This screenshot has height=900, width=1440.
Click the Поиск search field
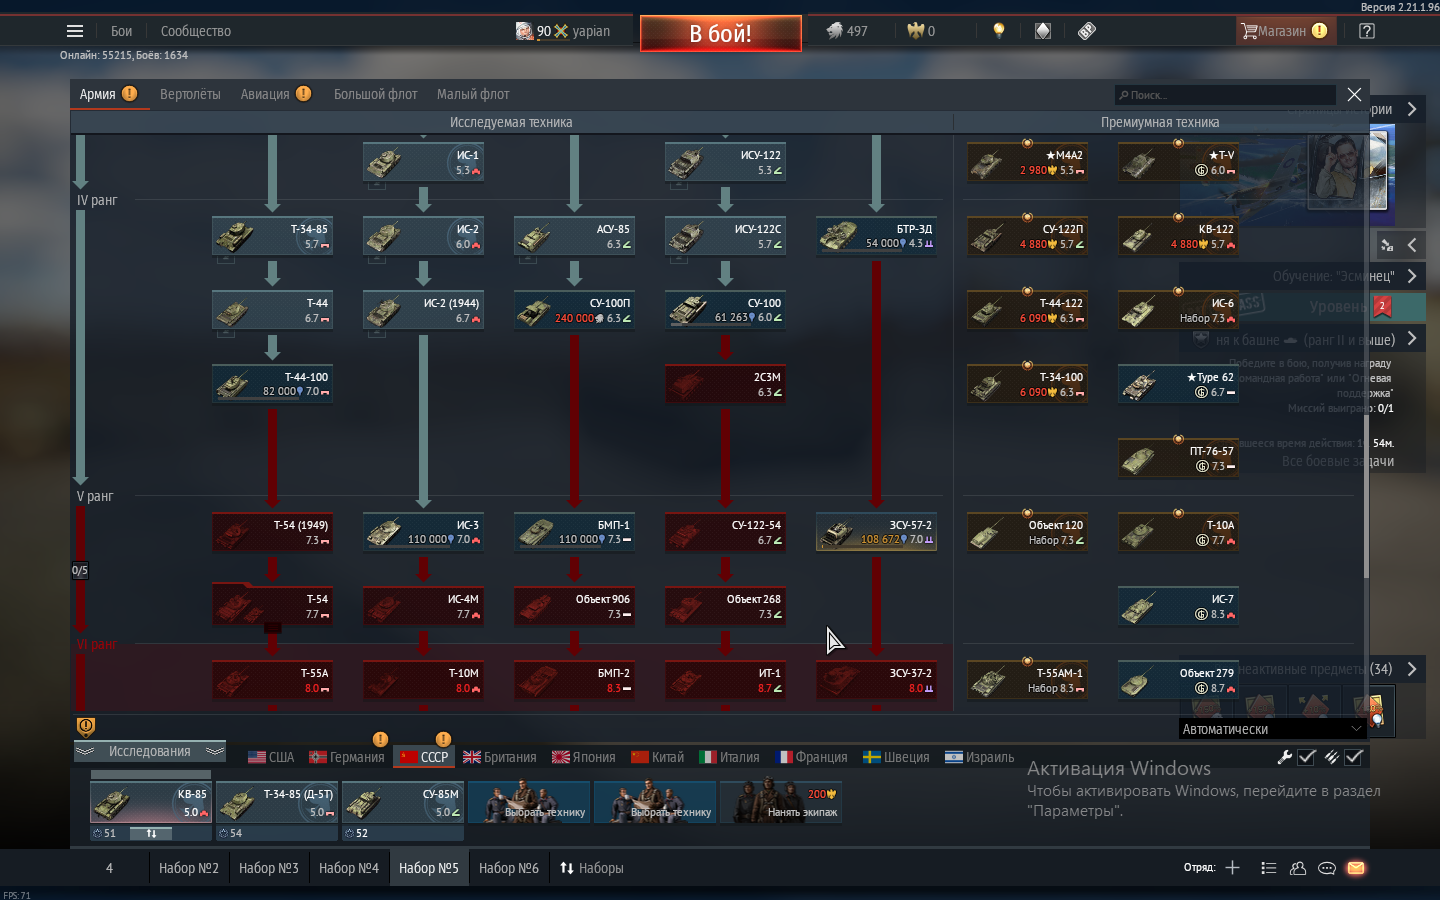pyautogui.click(x=1225, y=95)
